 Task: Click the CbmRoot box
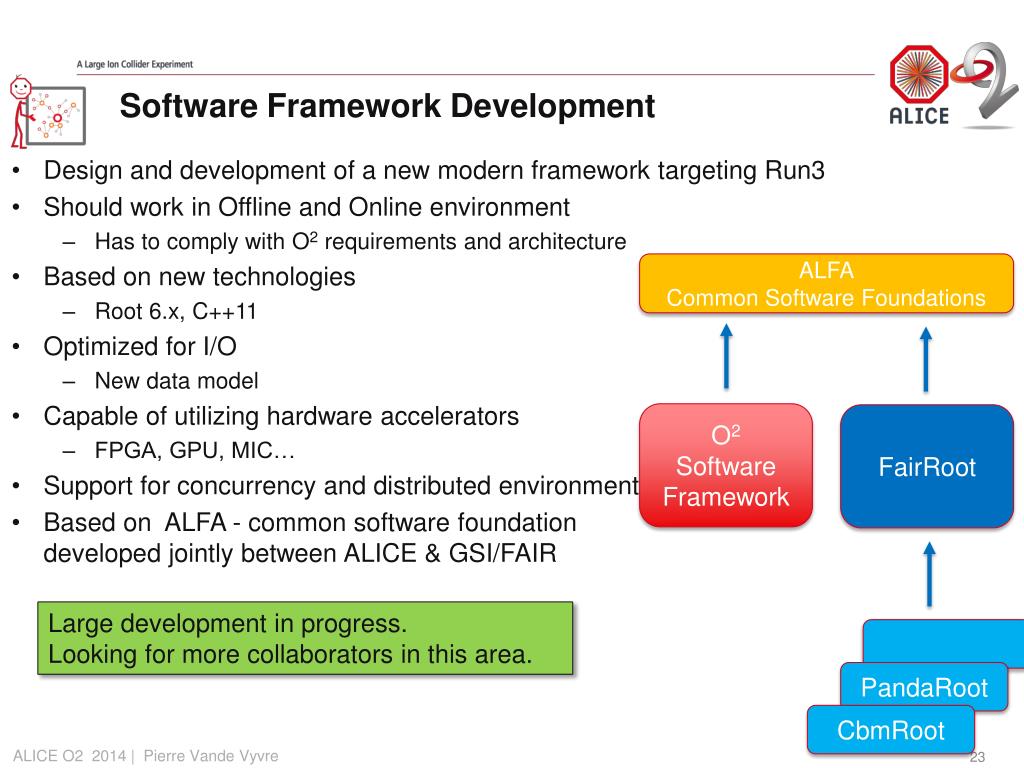click(891, 730)
